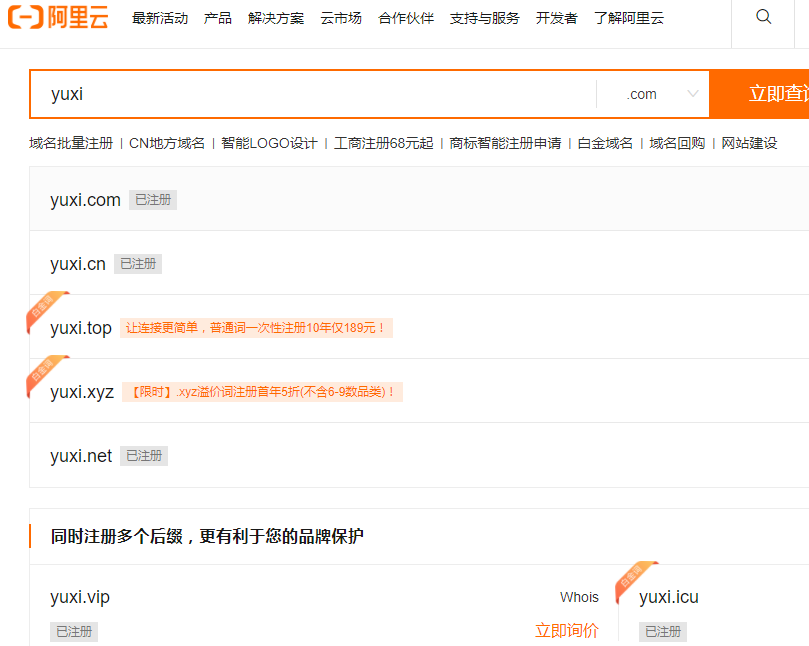Expand the 了解阿里云 navigation menu

628,17
